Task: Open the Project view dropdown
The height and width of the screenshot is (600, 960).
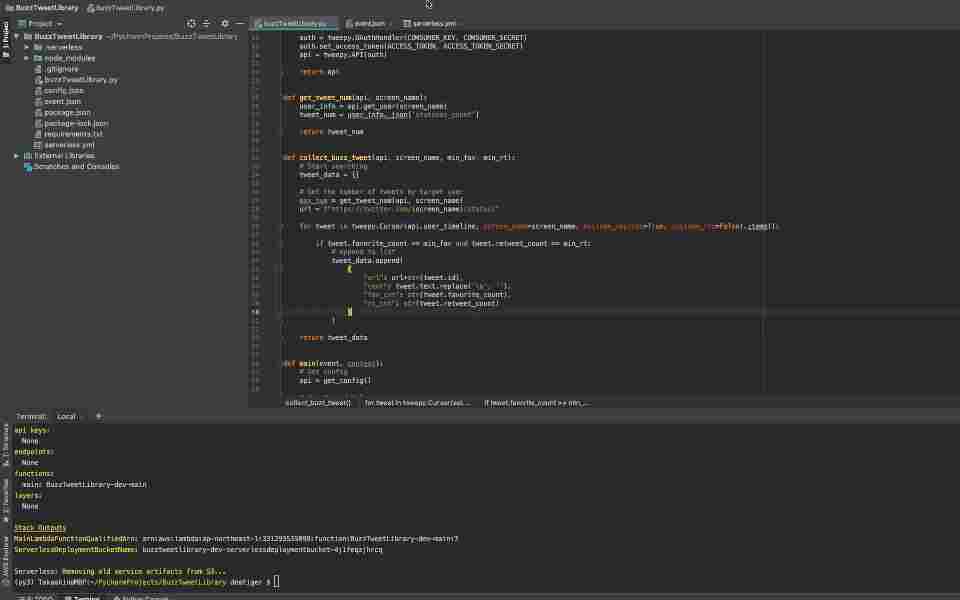Action: point(40,24)
